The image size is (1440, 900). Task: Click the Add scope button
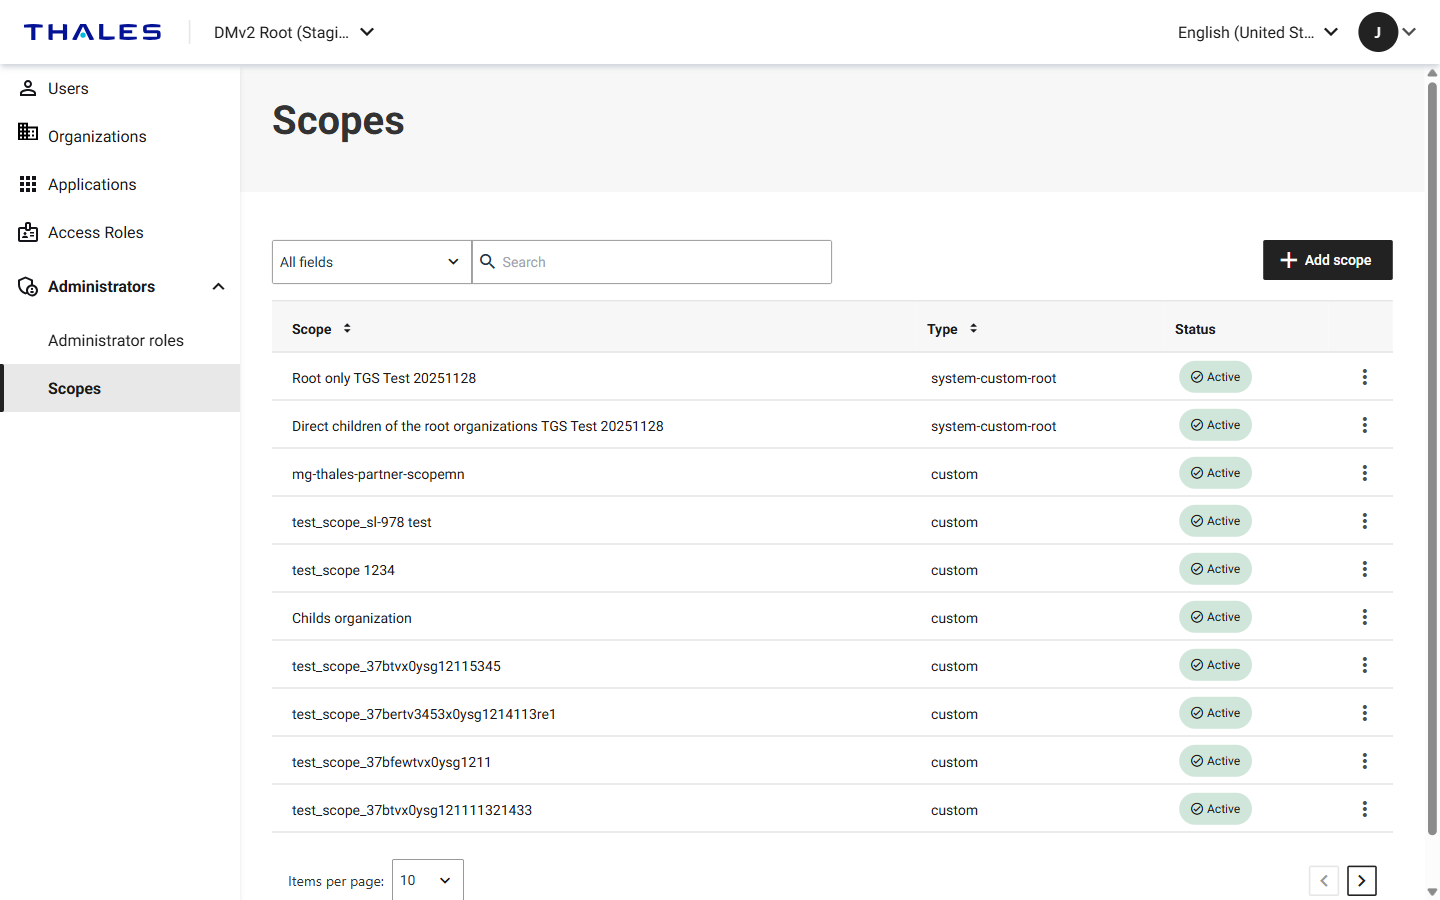click(x=1327, y=260)
